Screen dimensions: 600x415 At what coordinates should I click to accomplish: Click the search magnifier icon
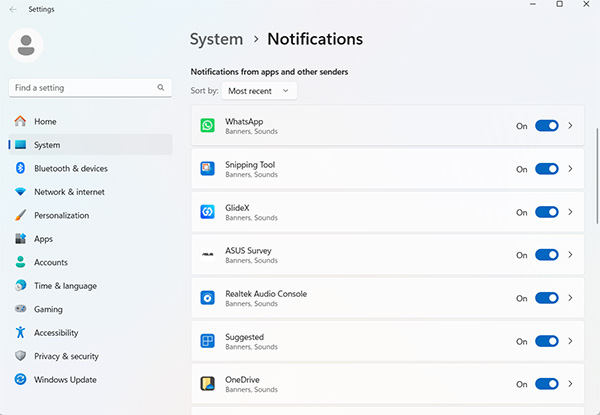161,88
